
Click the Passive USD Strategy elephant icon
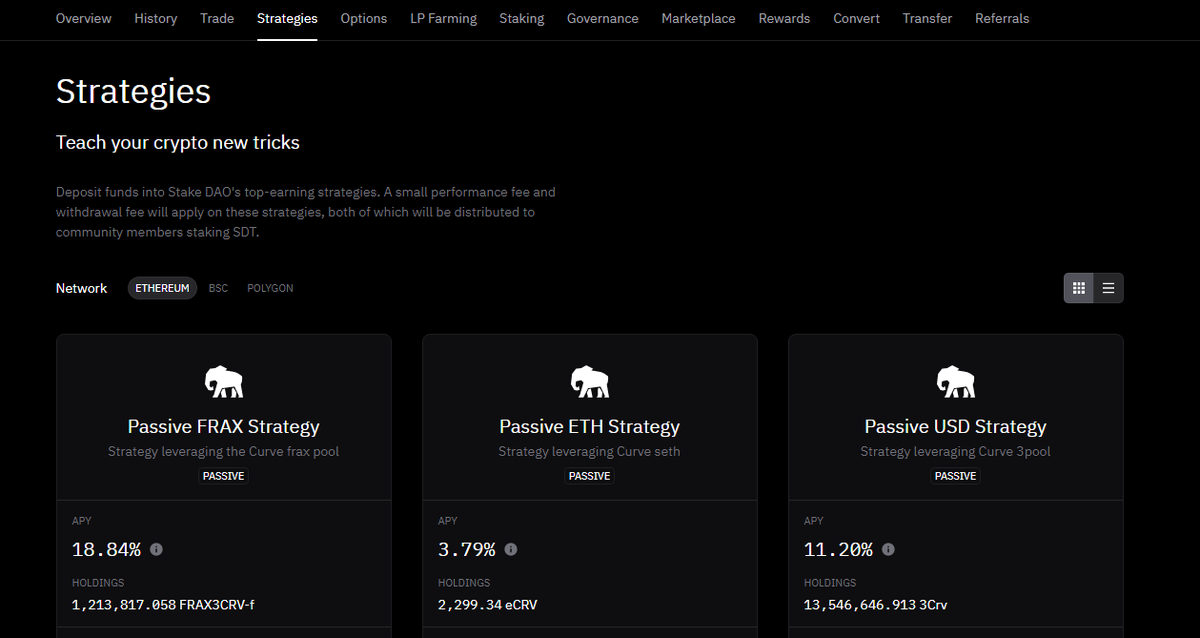tap(956, 382)
